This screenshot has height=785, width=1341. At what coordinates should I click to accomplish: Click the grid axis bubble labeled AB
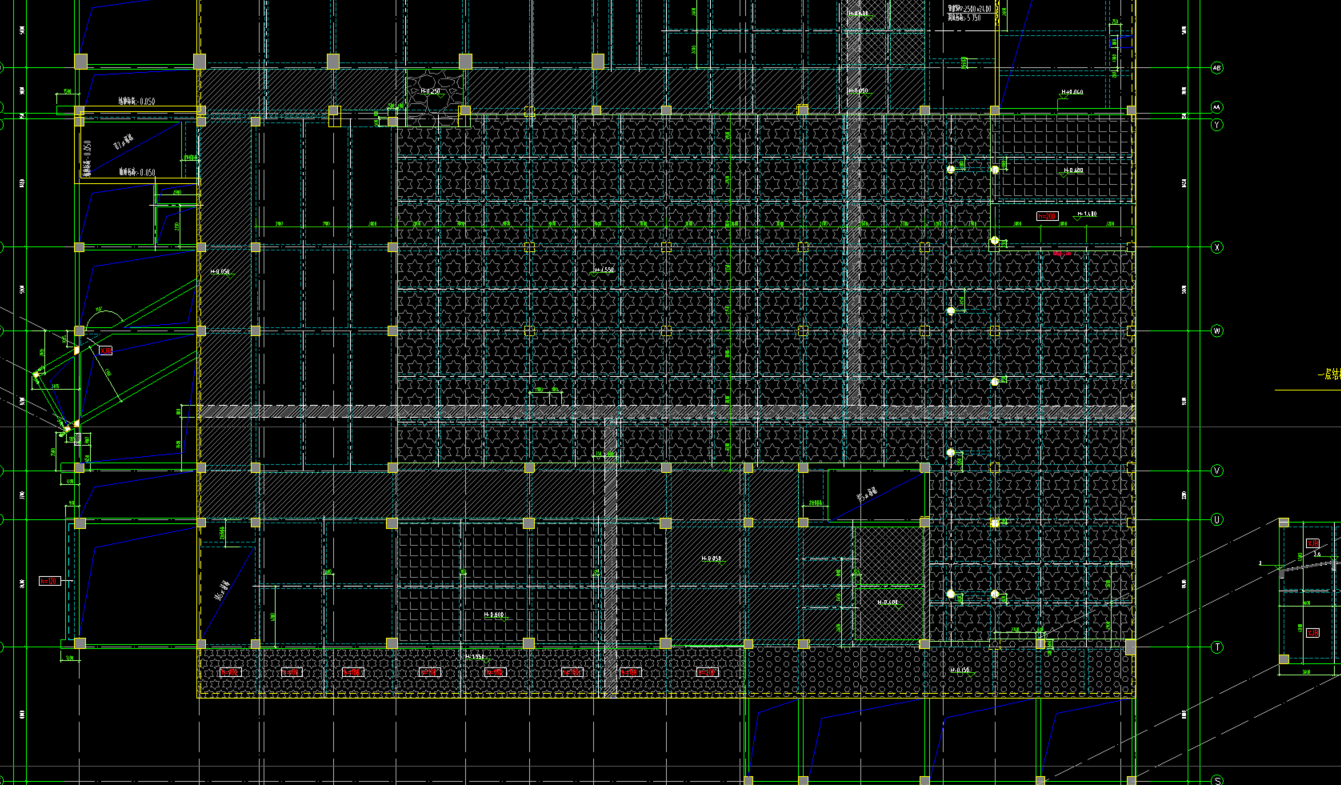[1217, 68]
